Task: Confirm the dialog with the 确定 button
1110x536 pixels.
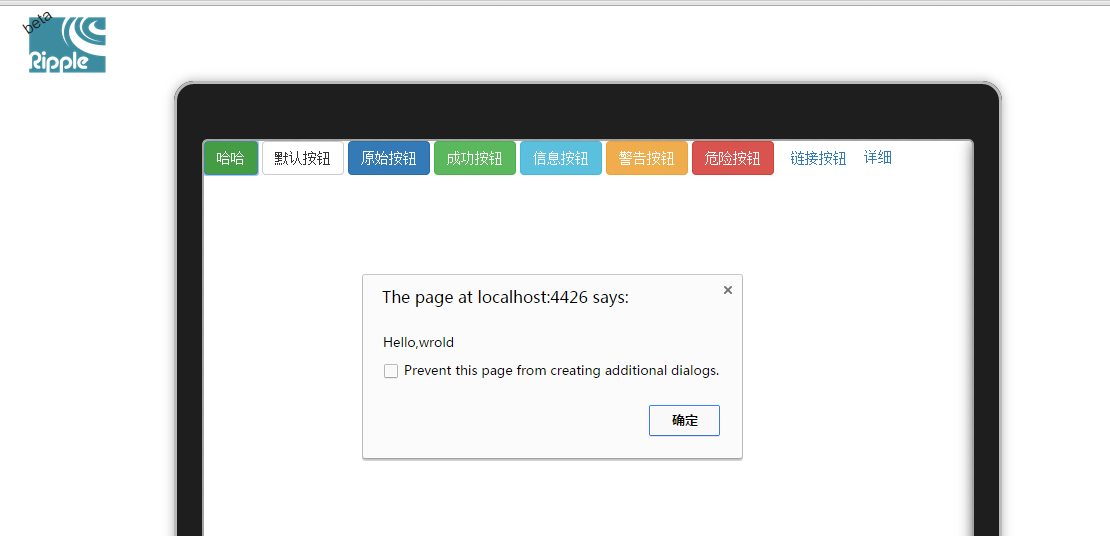Action: click(685, 421)
